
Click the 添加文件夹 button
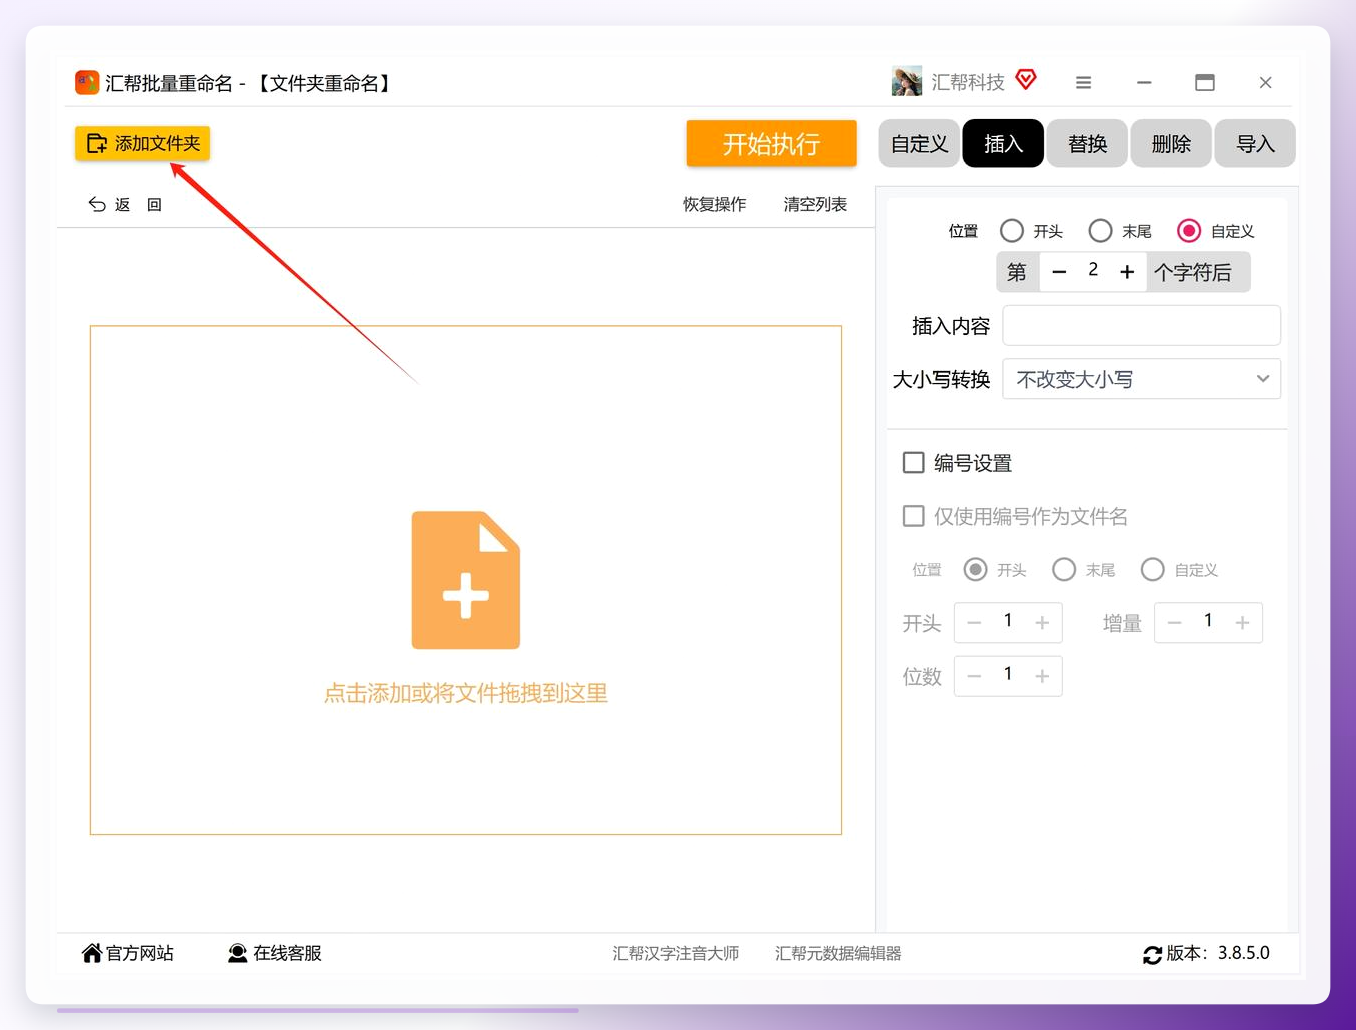(142, 143)
